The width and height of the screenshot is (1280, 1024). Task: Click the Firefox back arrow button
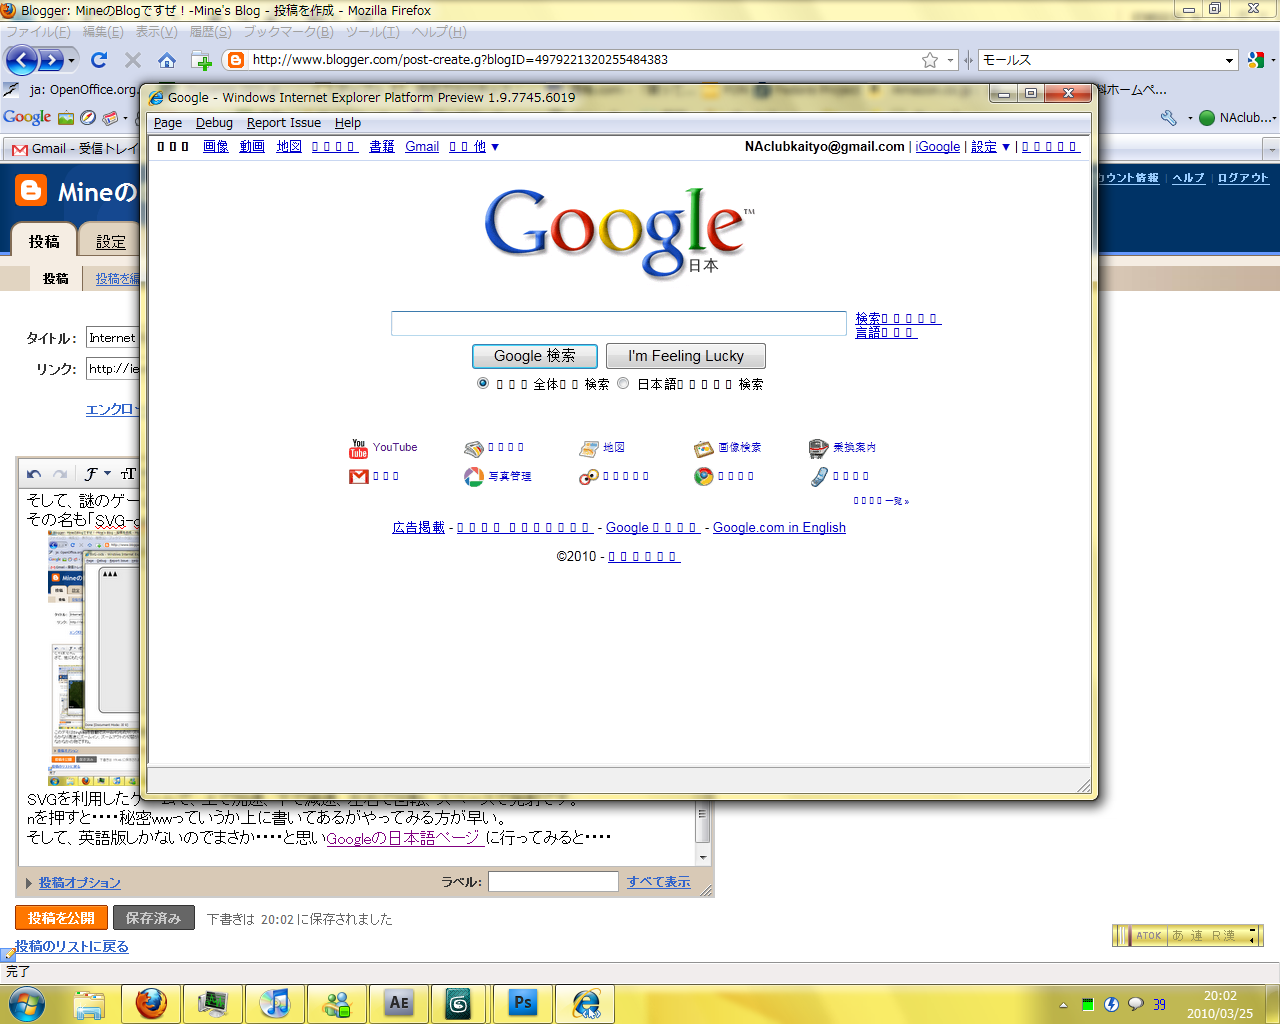[22, 60]
